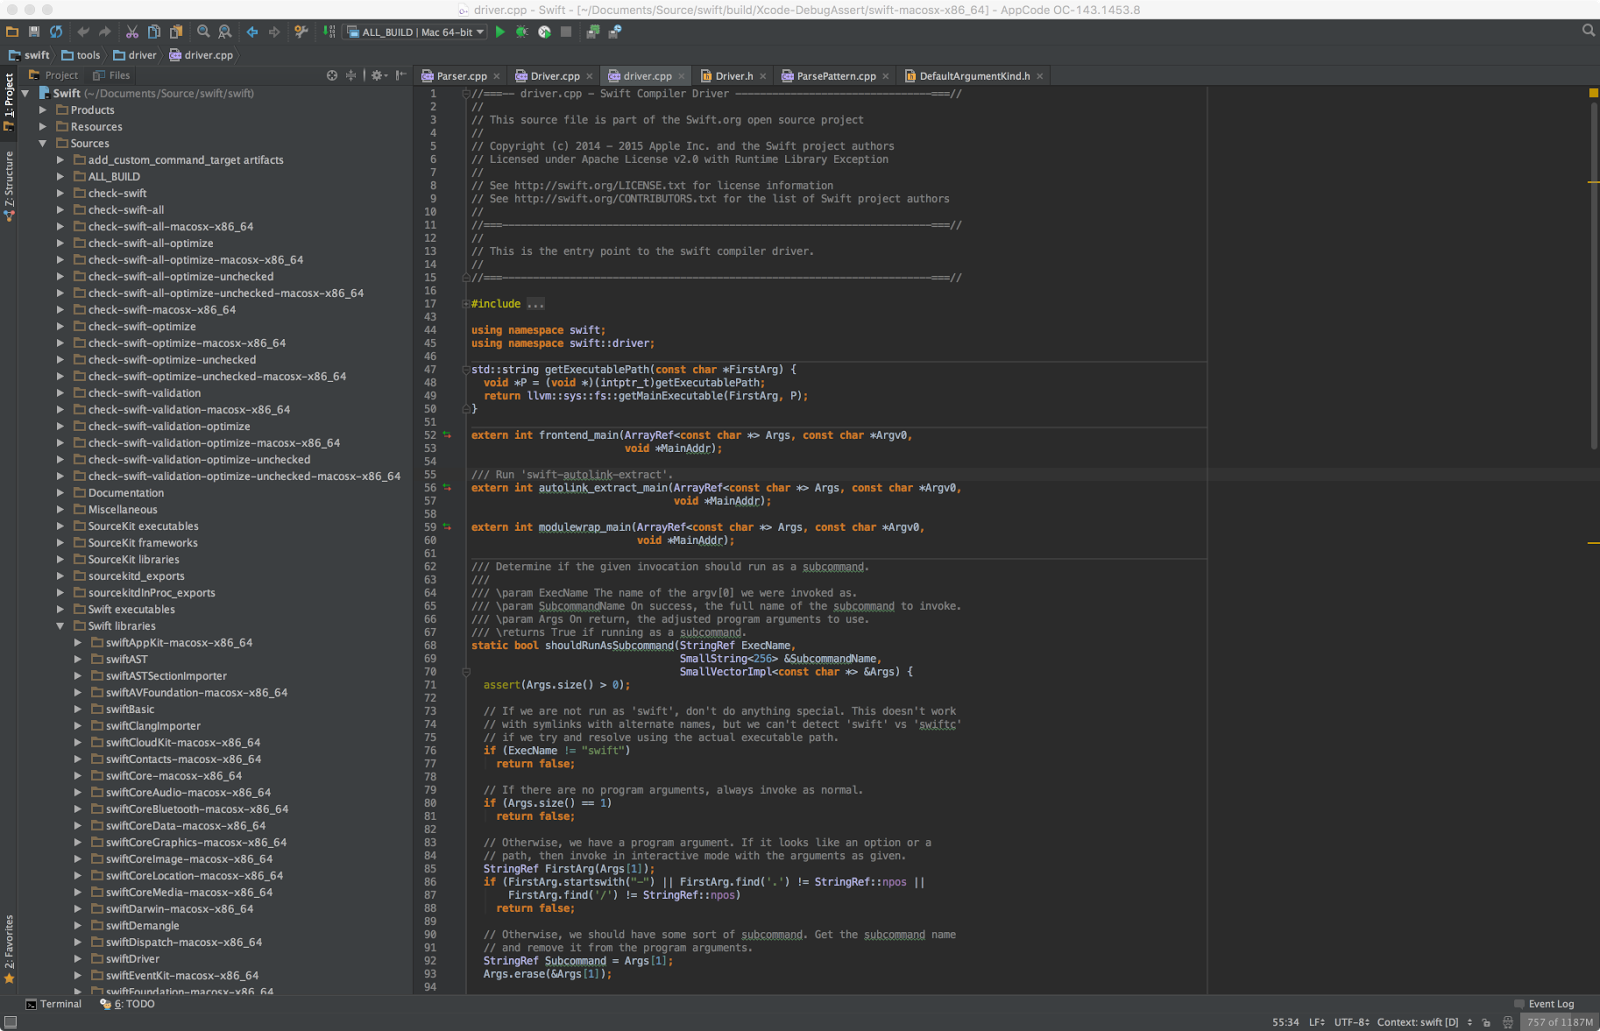The height and width of the screenshot is (1031, 1600).
Task: Run ALL_BUILD with the green play button
Action: (500, 32)
